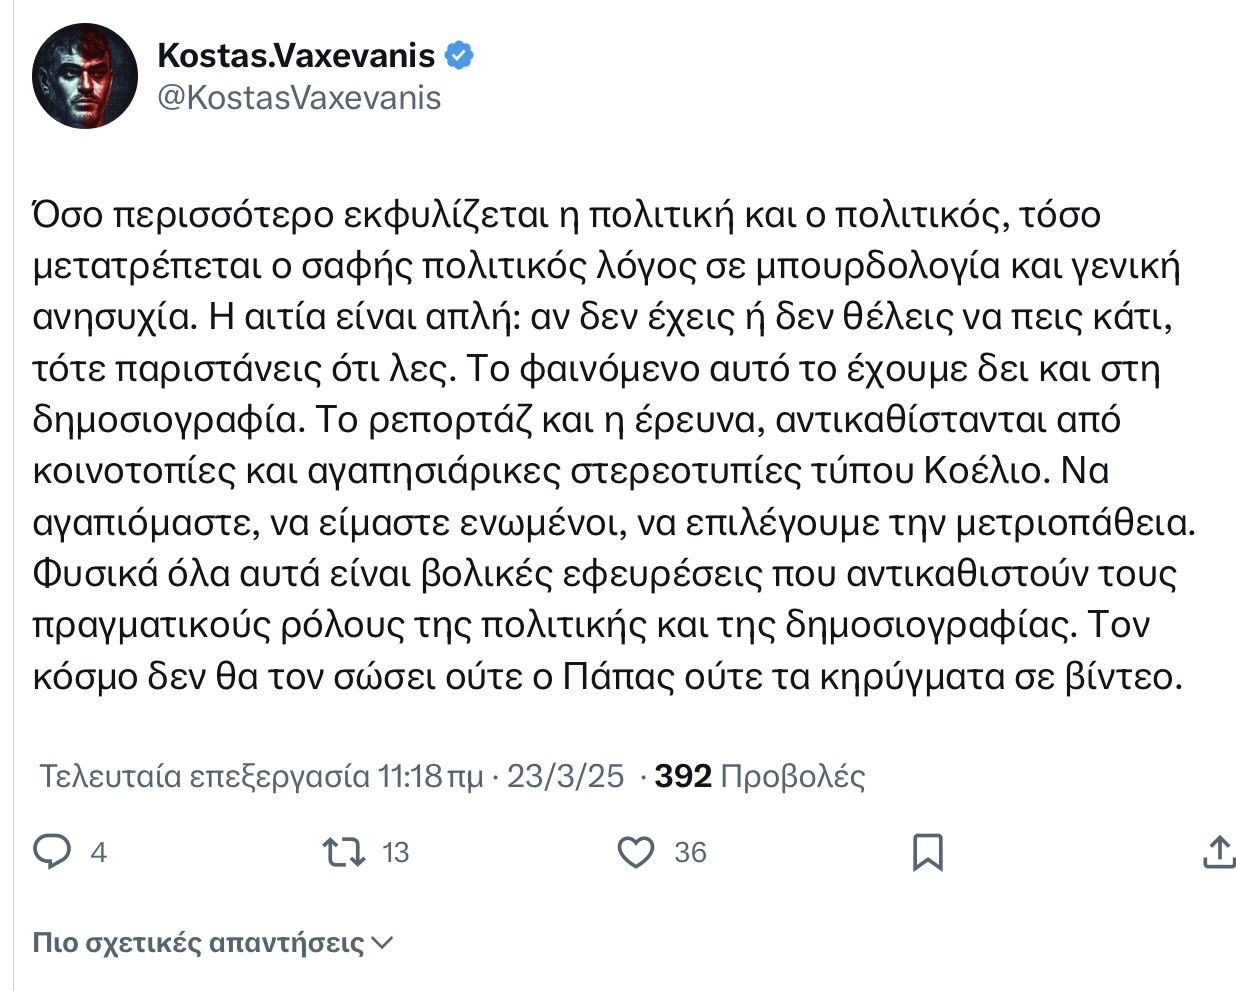Click the like count 36
The width and height of the screenshot is (1236, 991).
click(x=690, y=853)
